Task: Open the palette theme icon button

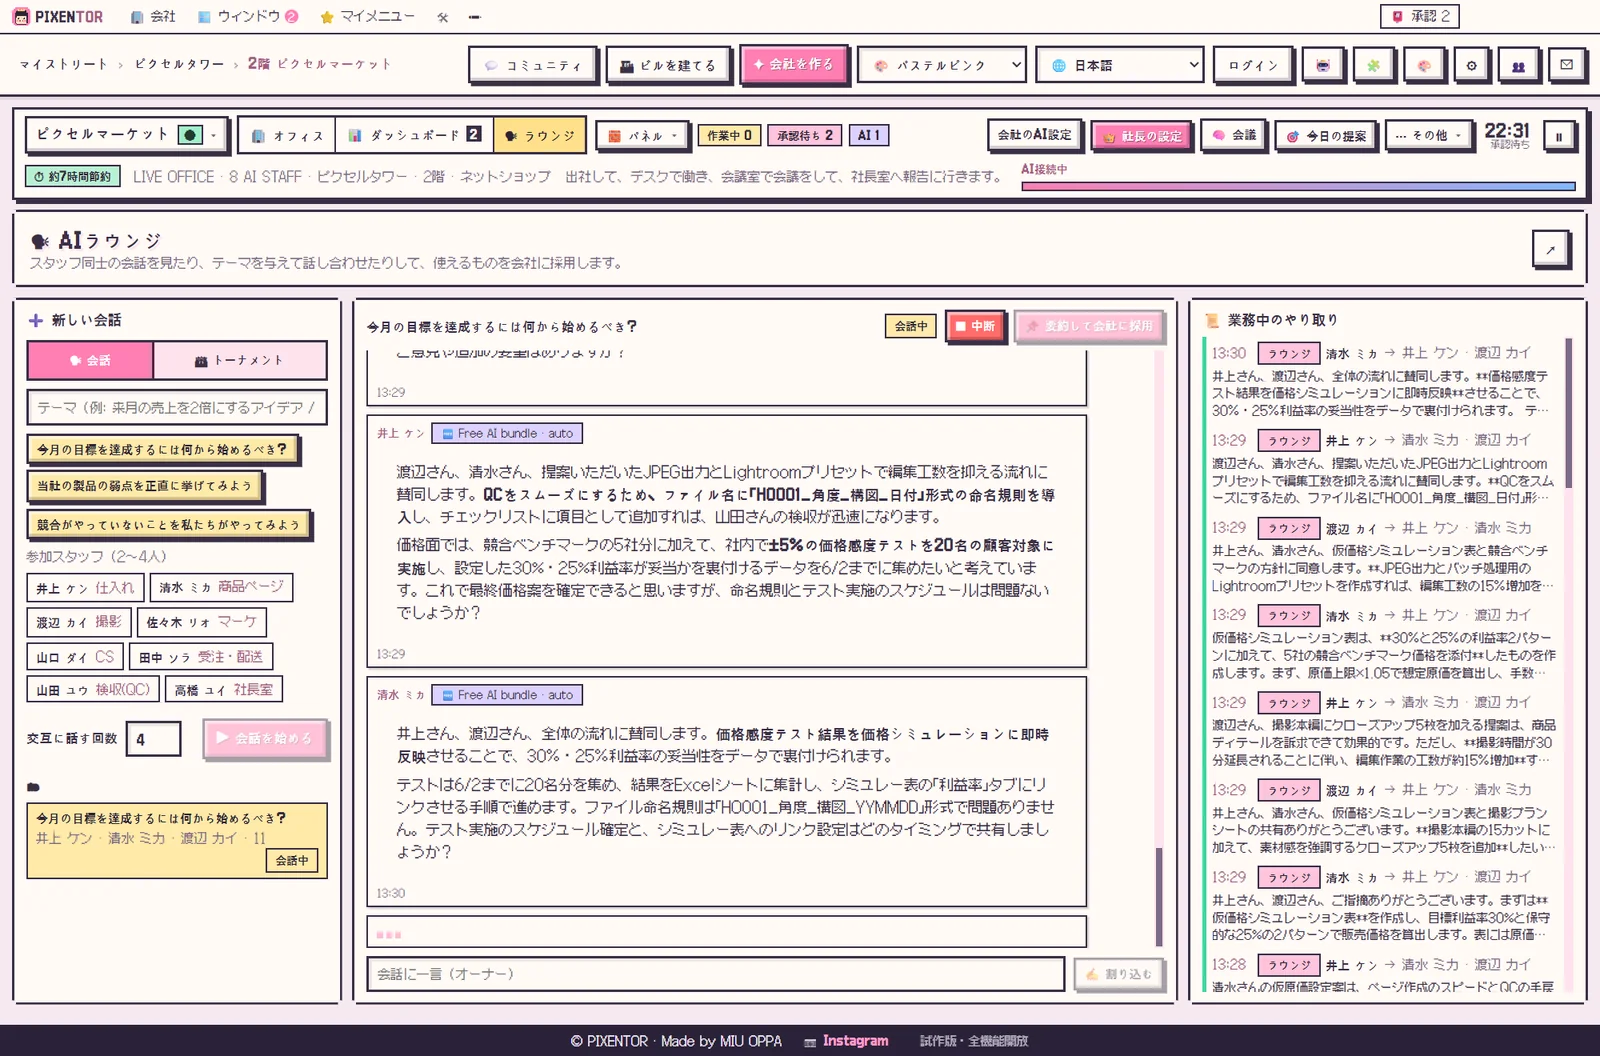Action: tap(1423, 65)
